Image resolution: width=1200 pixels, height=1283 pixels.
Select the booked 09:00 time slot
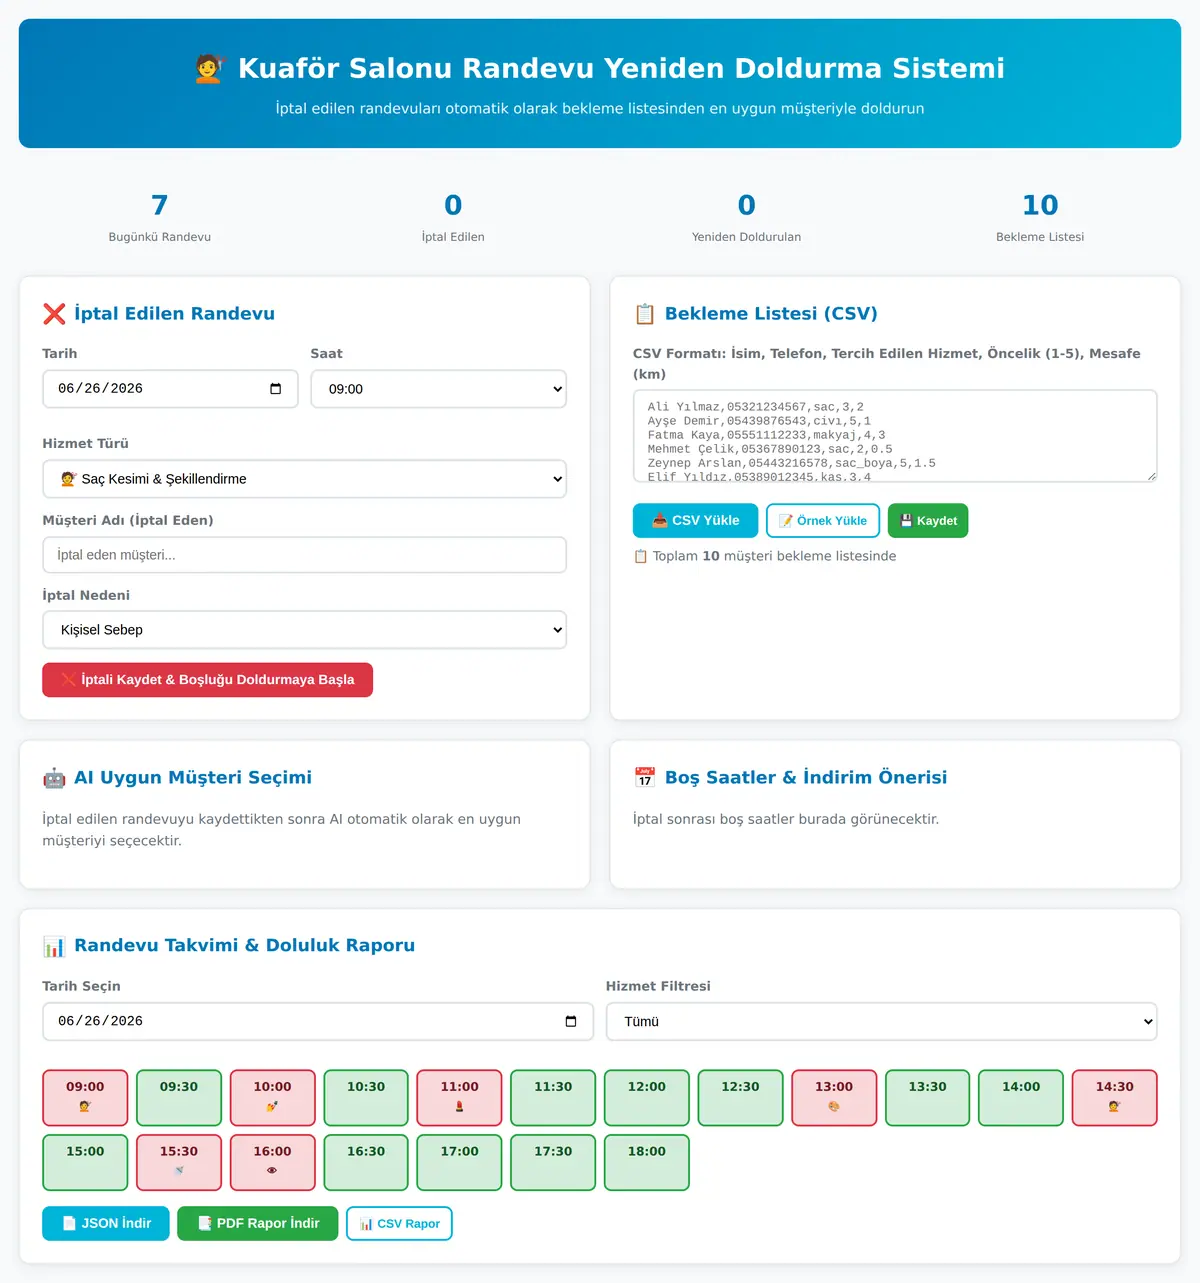coord(85,1098)
